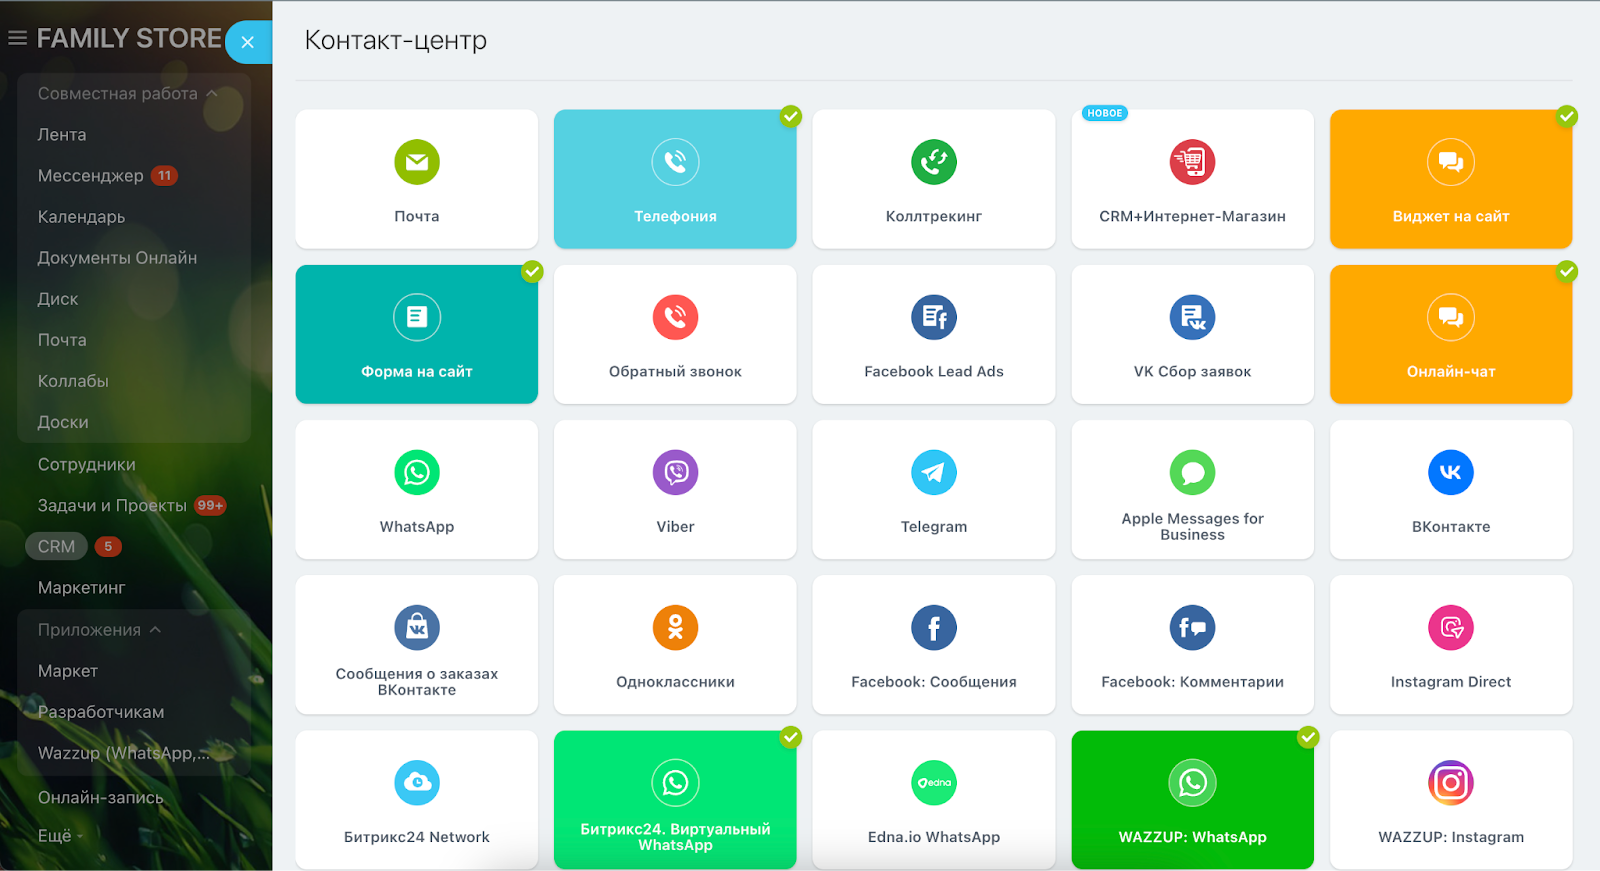Viewport: 1600px width, 871px height.
Task: Select the Обратный звонок red phone icon
Action: tap(675, 317)
